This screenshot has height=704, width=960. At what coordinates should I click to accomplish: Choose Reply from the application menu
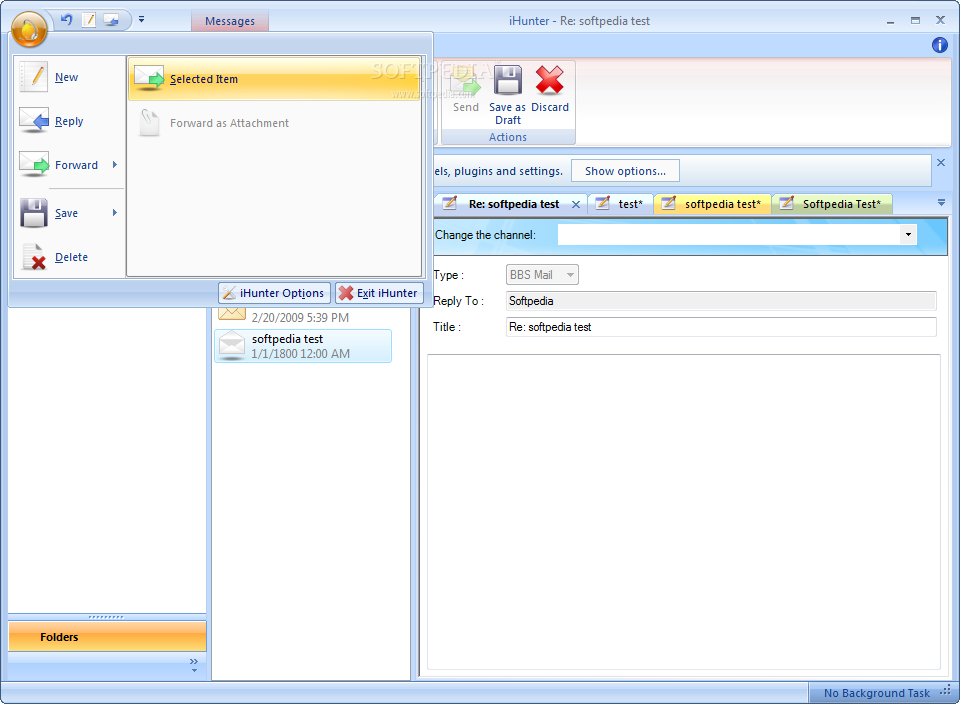coord(69,121)
